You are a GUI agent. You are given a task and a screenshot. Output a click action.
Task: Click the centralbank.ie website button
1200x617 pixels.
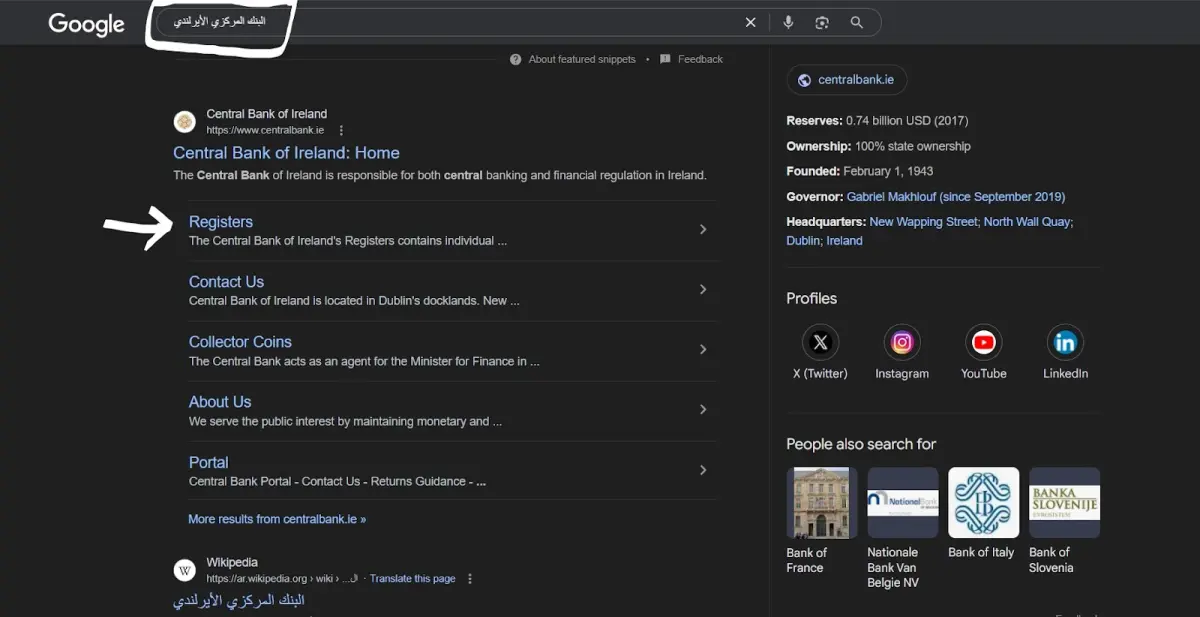click(847, 80)
